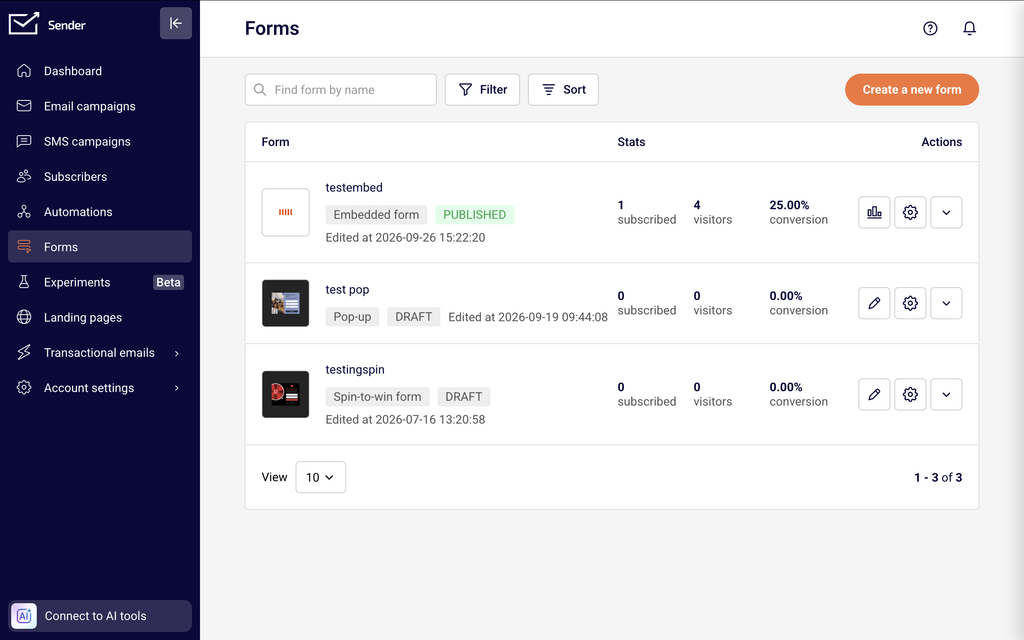
Task: Click the PUBLISHED status badge
Action: point(475,215)
